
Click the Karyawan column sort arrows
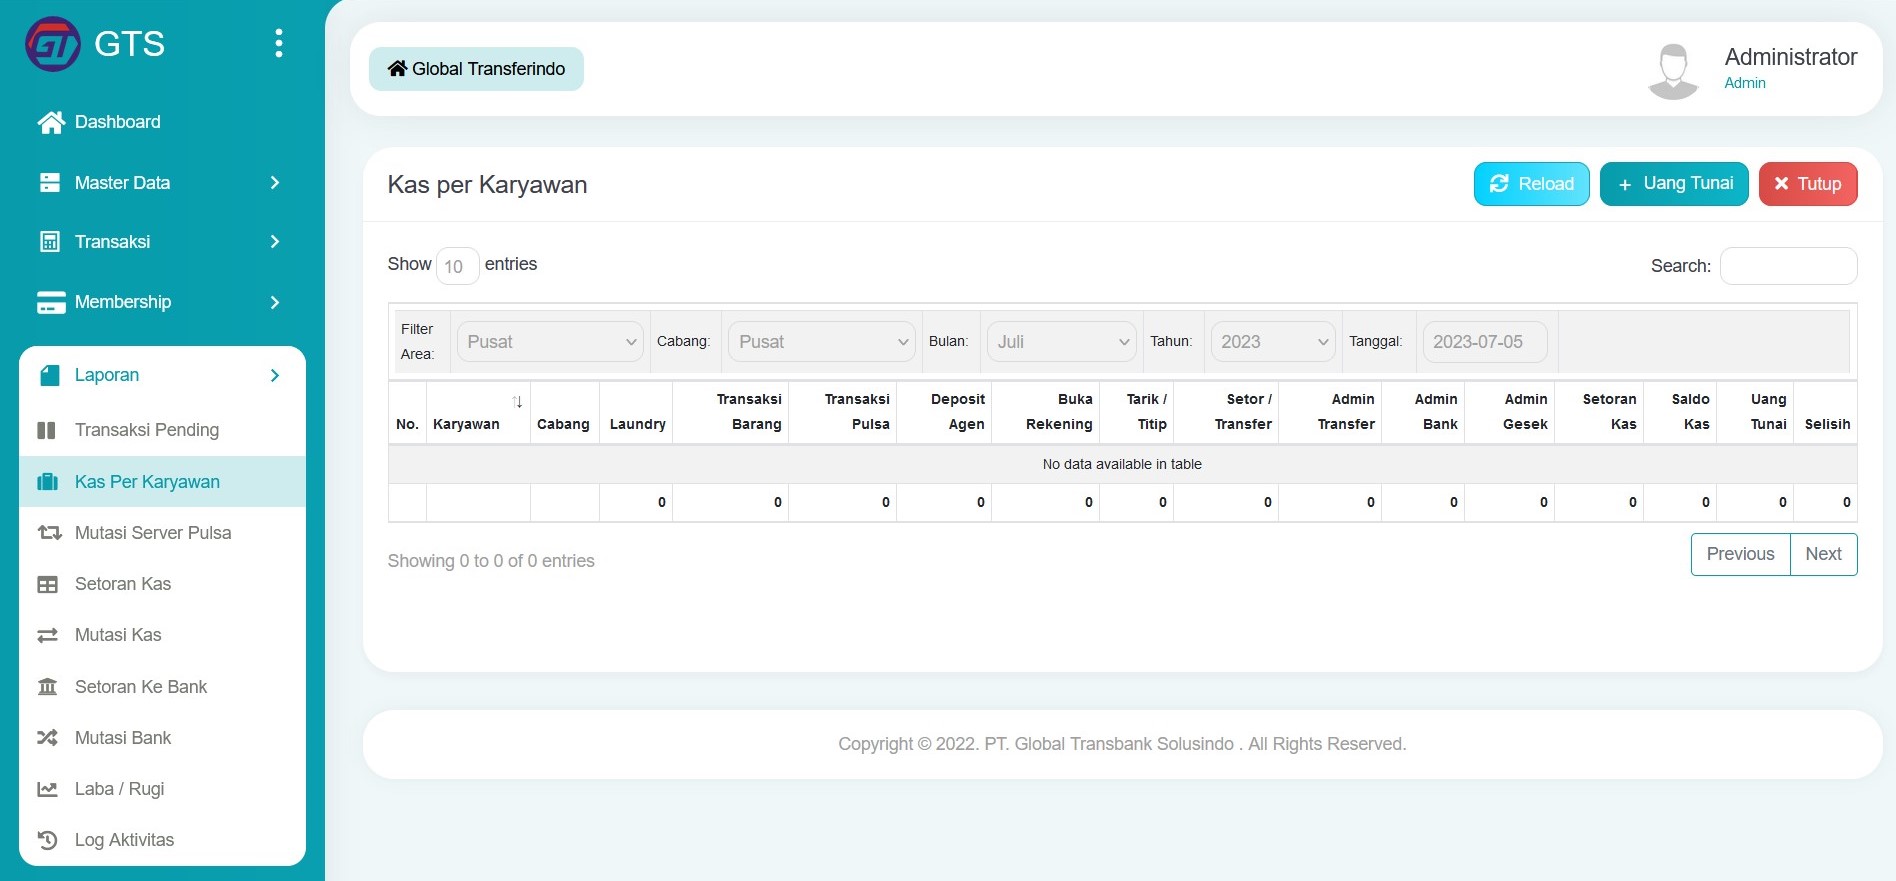517,402
